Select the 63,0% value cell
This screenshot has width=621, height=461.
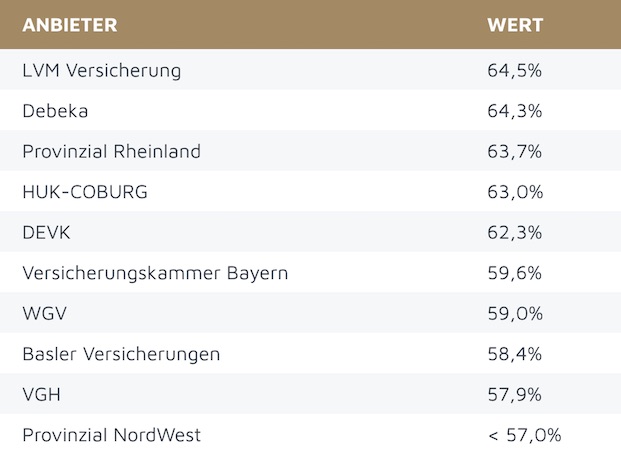pos(514,192)
